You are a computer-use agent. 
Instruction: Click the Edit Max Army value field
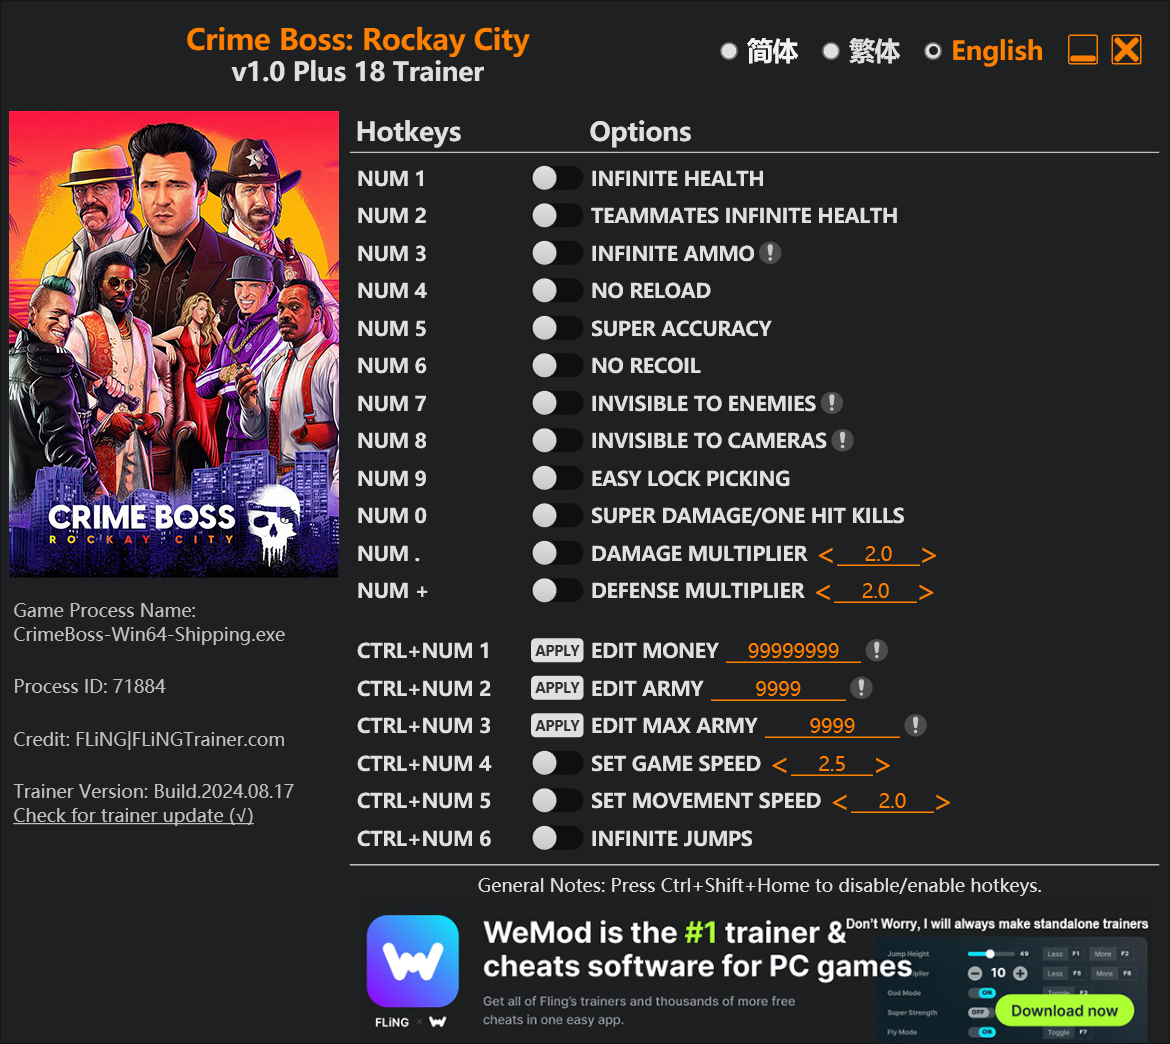(832, 725)
